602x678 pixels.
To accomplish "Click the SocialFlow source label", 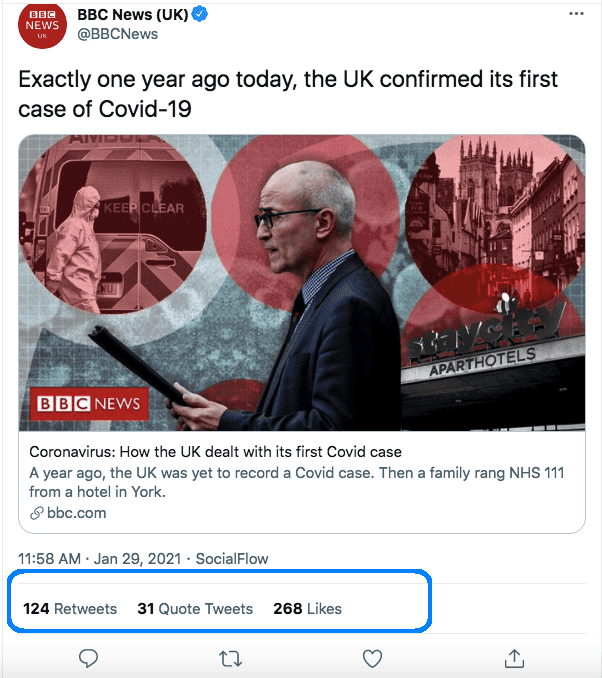I will coord(232,559).
